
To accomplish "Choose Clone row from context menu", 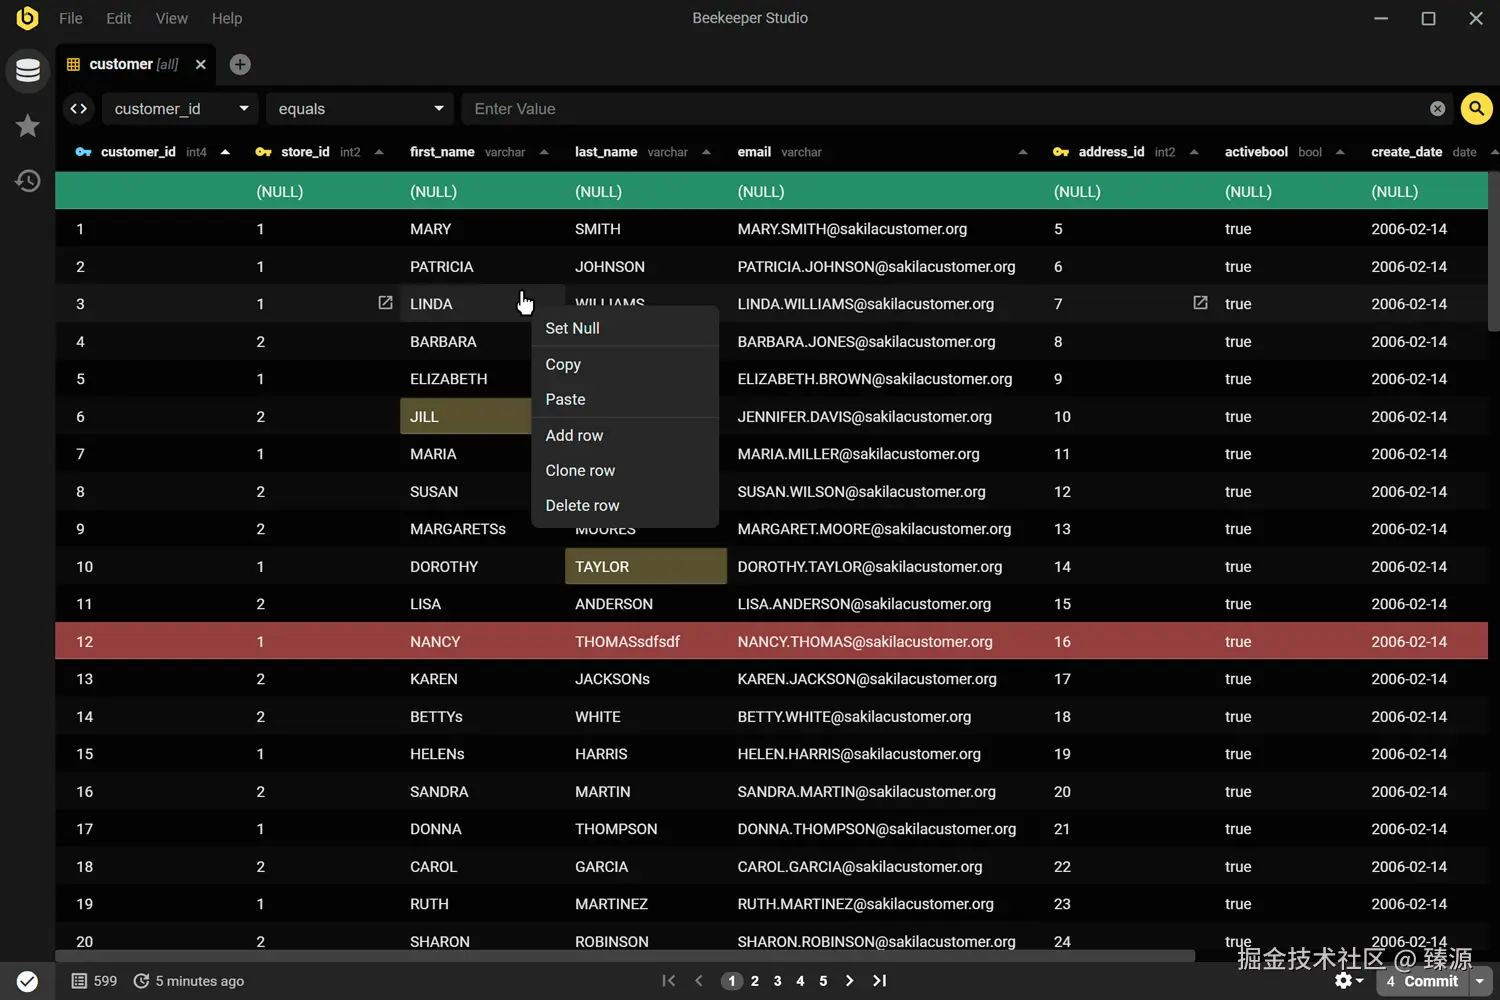I will pyautogui.click(x=625, y=470).
